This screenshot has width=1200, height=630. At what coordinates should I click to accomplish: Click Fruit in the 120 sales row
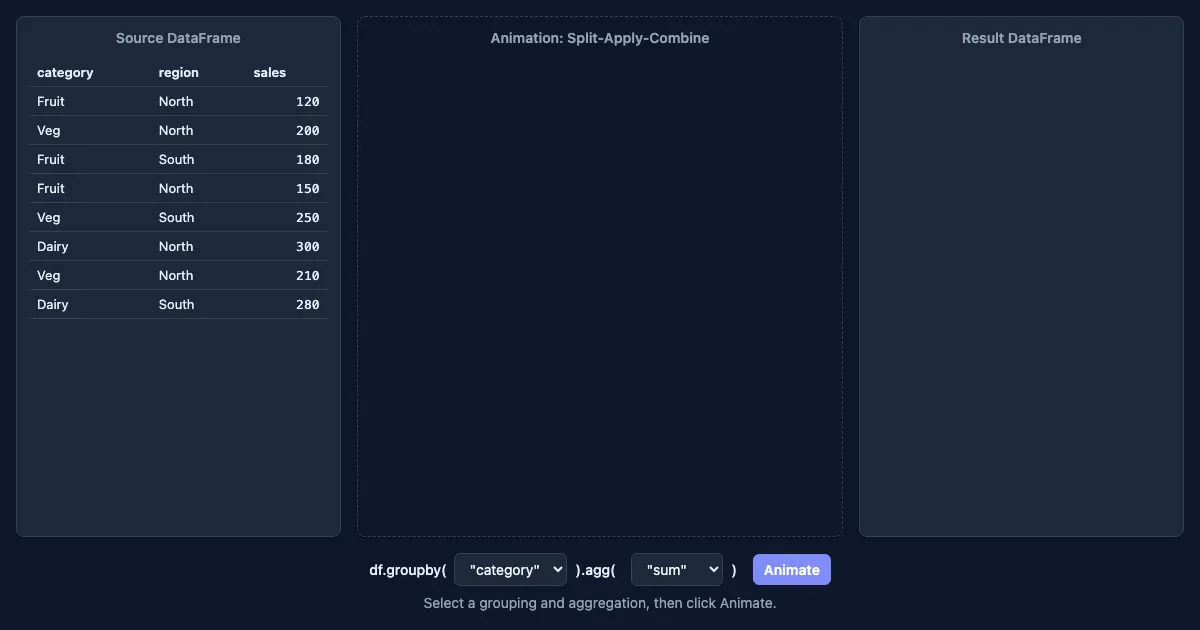51,102
